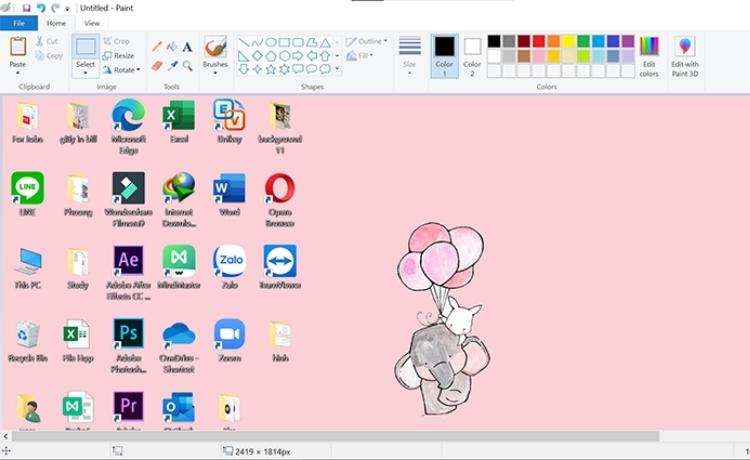Image resolution: width=750 pixels, height=460 pixels.
Task: Click the Copy button
Action: click(49, 56)
